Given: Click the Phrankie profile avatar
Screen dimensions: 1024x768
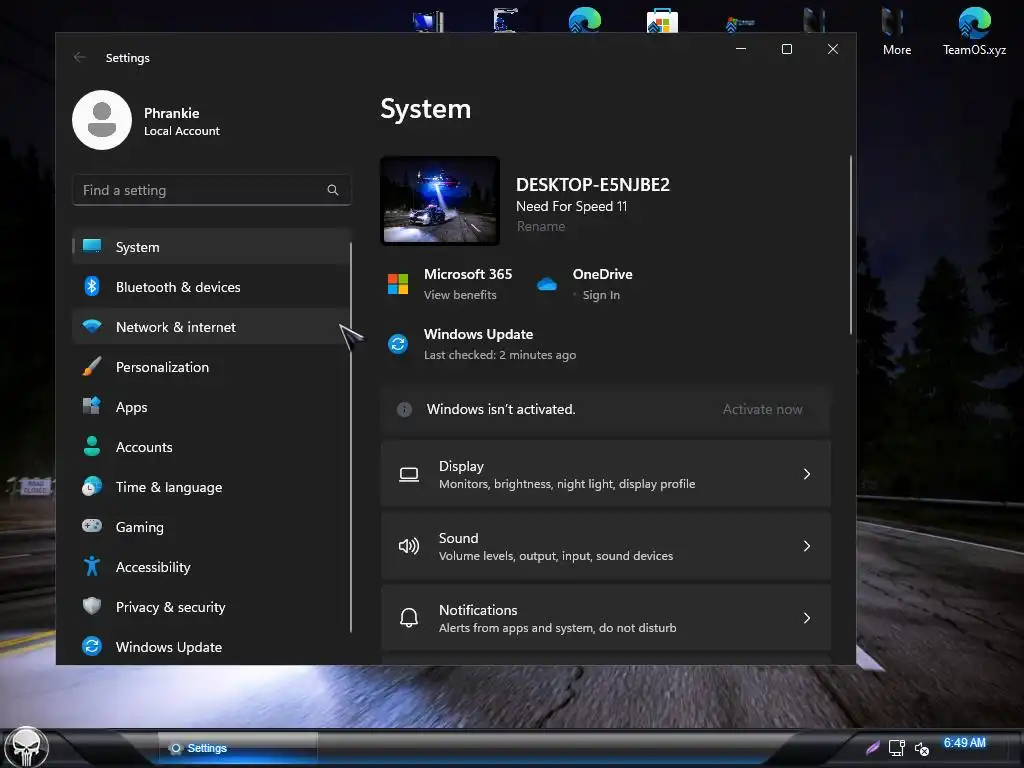Looking at the screenshot, I should (102, 120).
